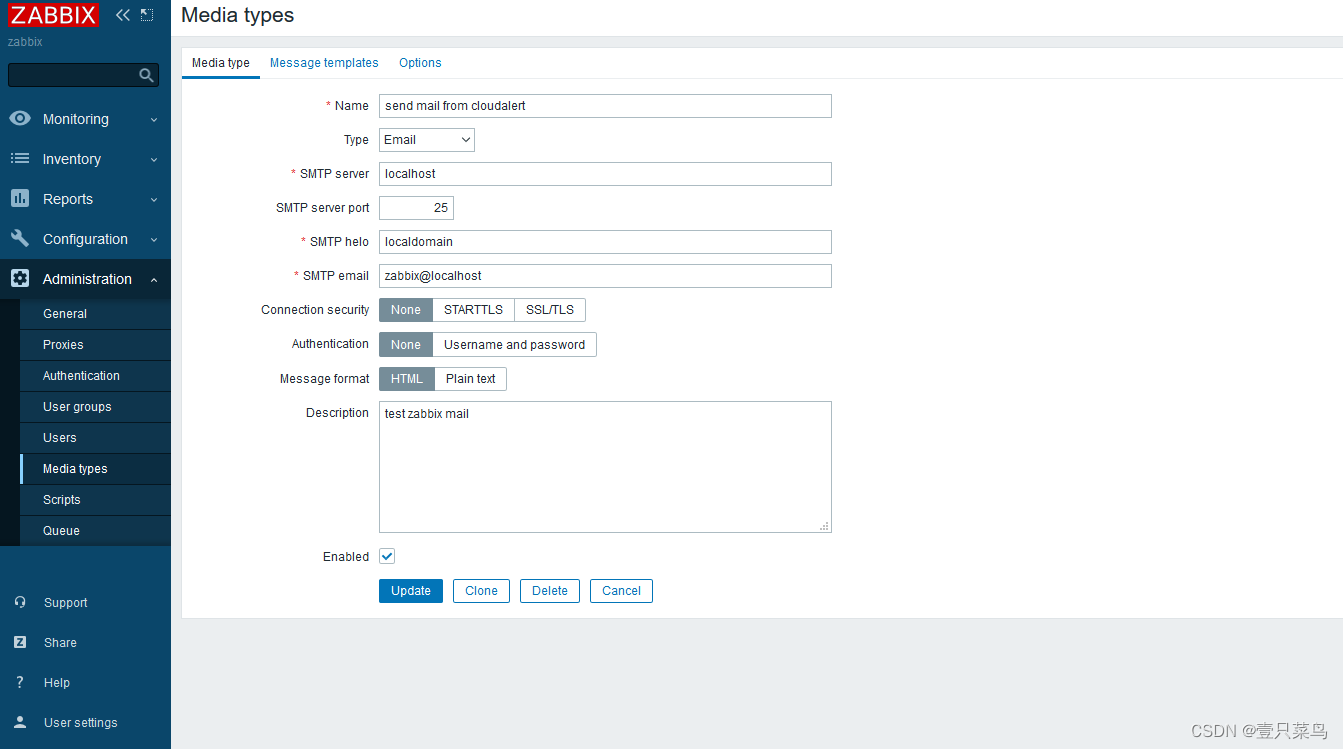
Task: Open the Type dropdown showing Email
Action: (x=427, y=140)
